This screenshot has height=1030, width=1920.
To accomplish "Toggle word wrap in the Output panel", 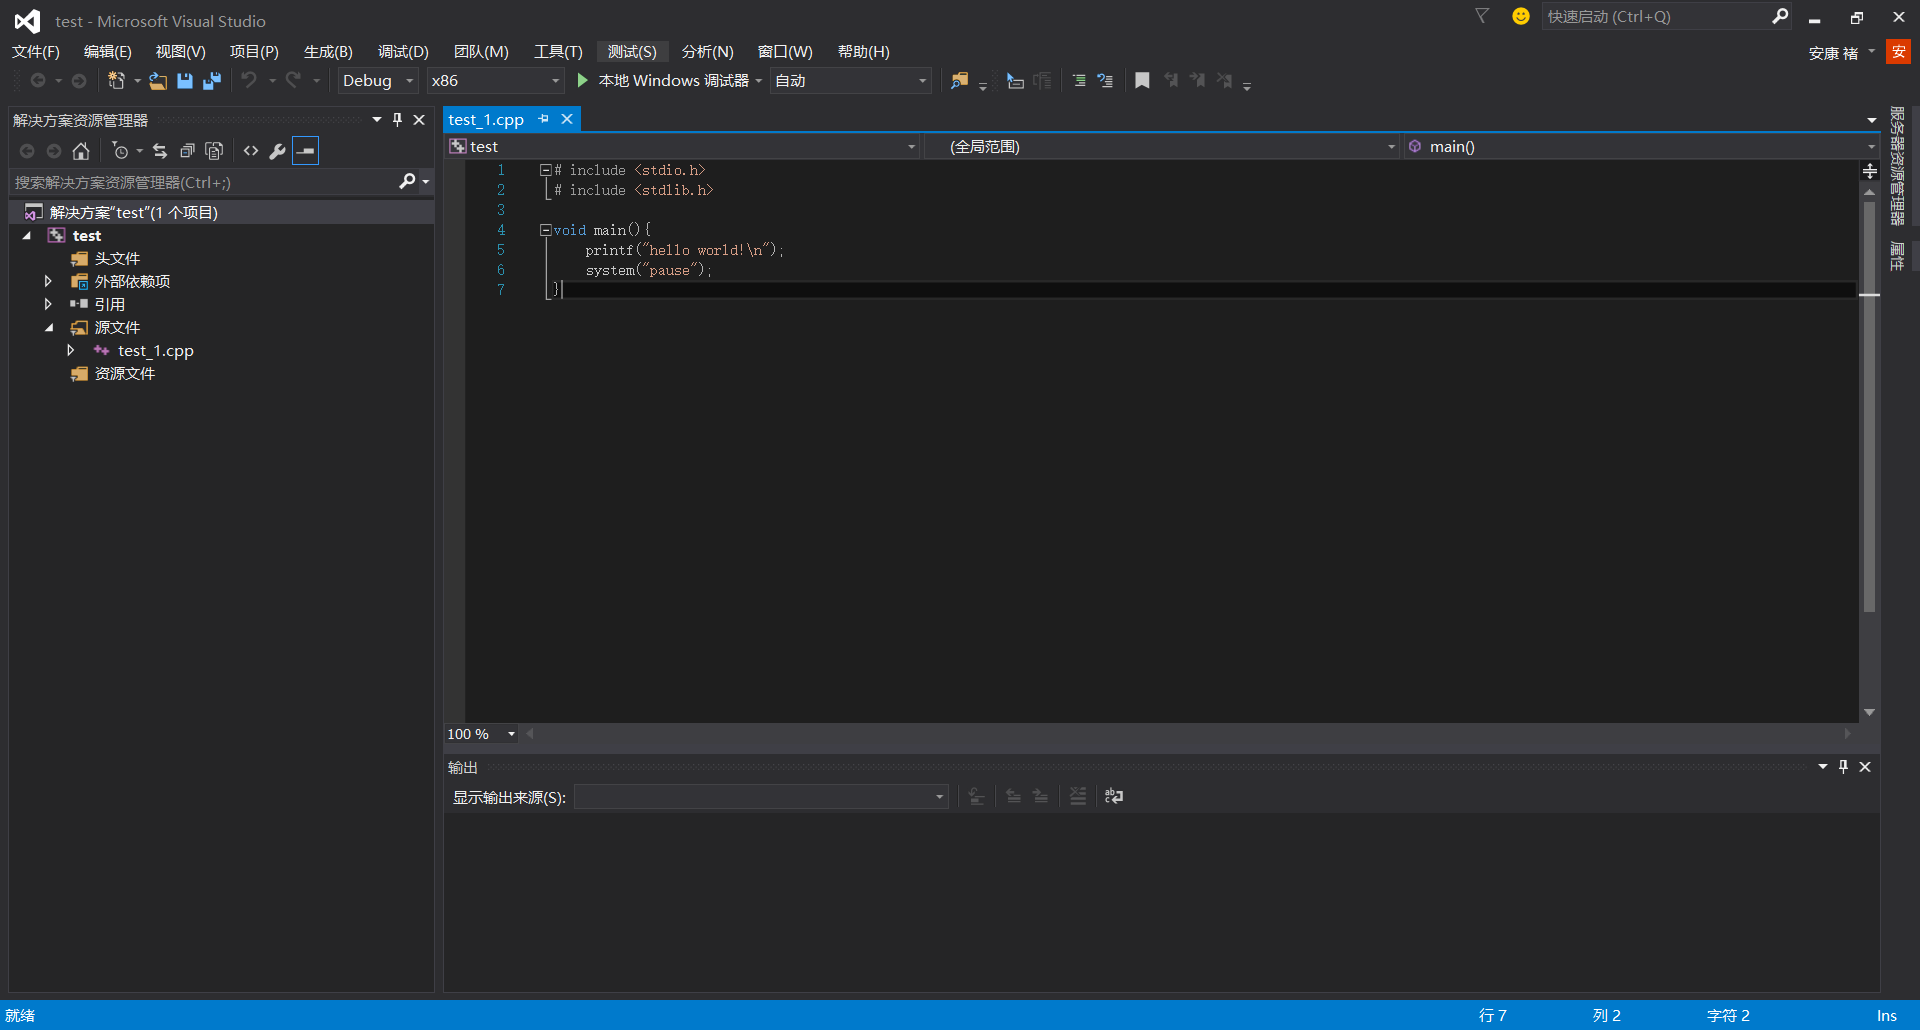I will (1113, 797).
